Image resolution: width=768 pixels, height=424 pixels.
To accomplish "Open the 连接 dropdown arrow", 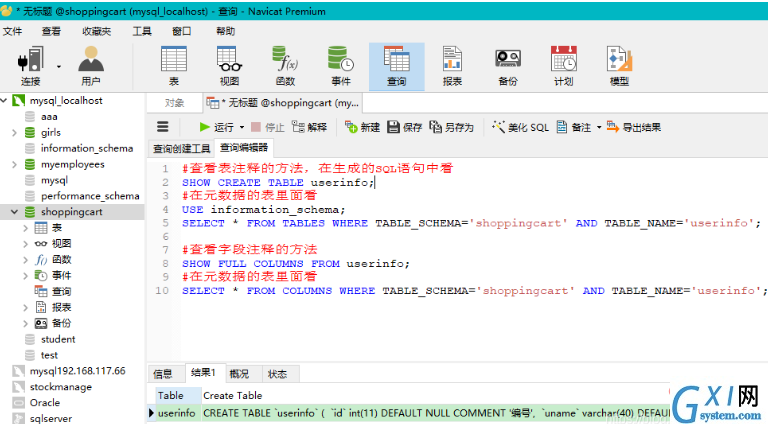I will [59, 67].
